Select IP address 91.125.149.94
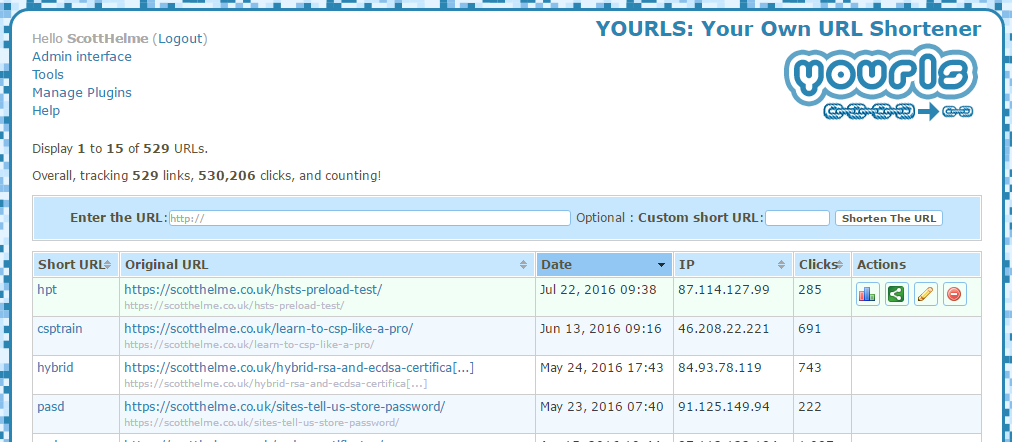 724,407
